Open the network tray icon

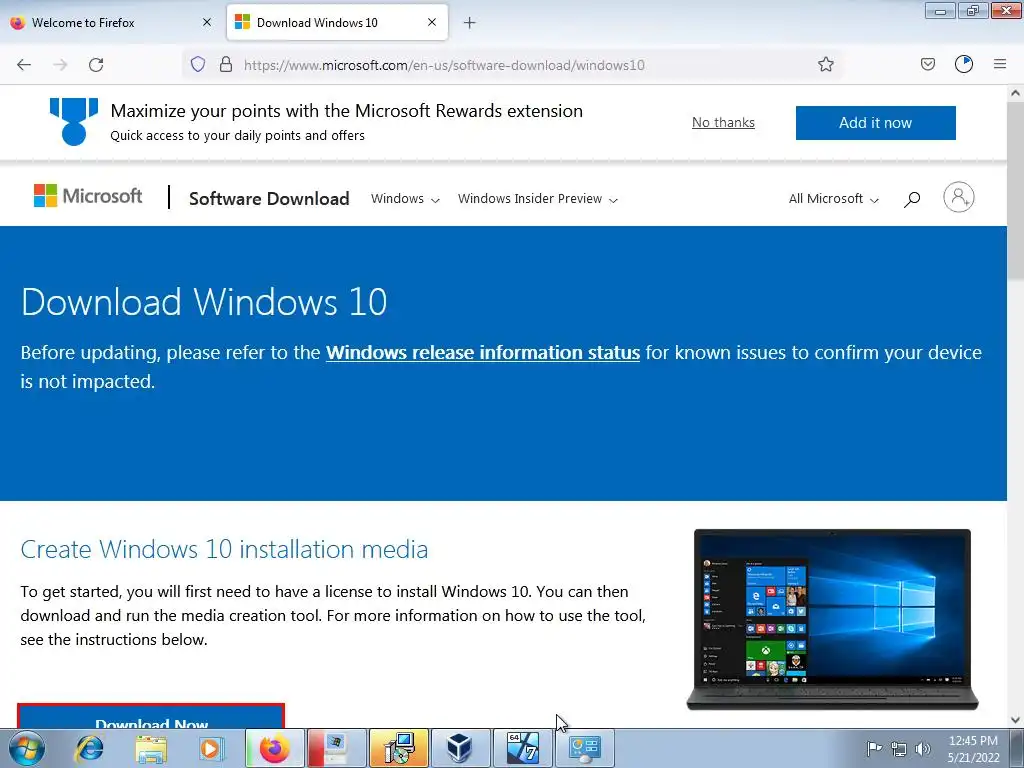pos(899,749)
